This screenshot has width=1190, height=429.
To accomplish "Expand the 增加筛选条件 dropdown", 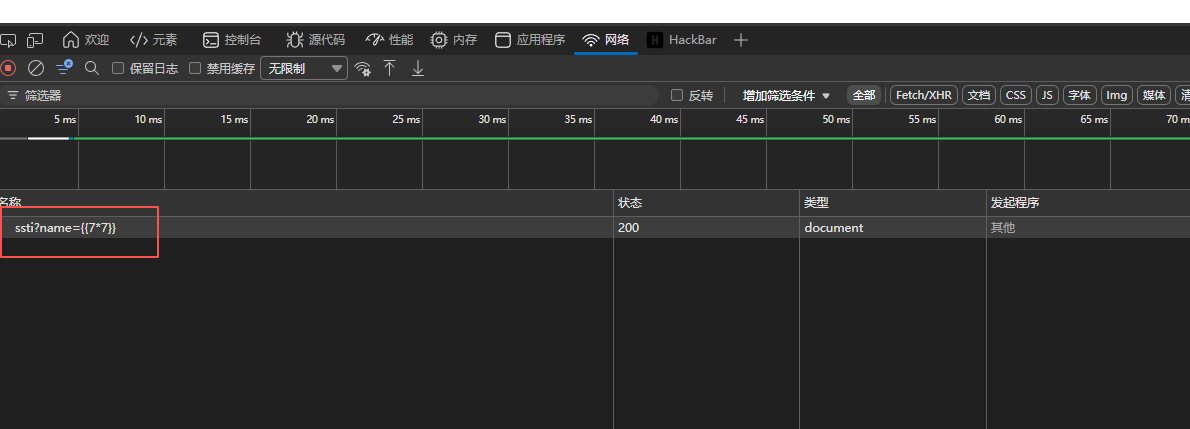I will coord(786,96).
